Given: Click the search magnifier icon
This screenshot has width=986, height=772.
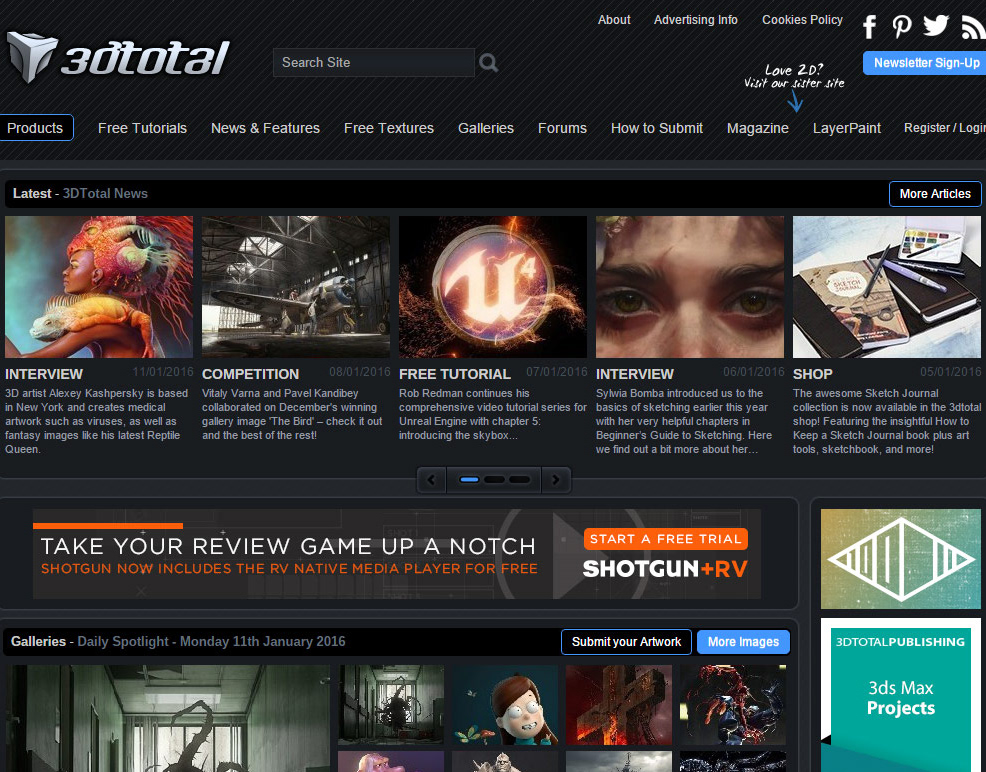Looking at the screenshot, I should pyautogui.click(x=489, y=62).
